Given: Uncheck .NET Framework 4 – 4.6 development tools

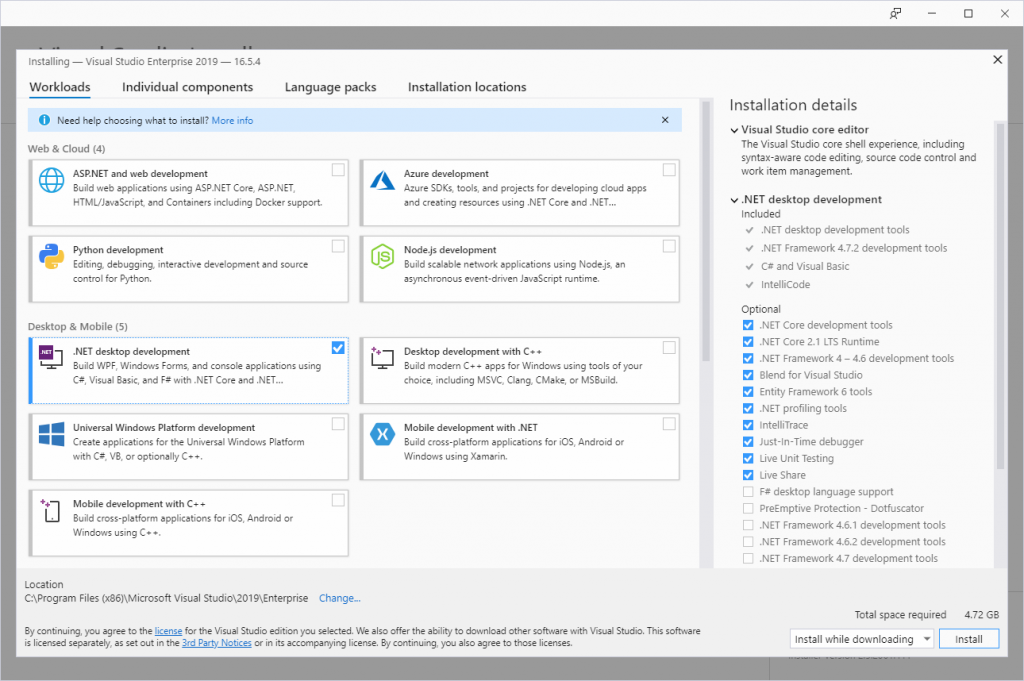Looking at the screenshot, I should point(748,358).
